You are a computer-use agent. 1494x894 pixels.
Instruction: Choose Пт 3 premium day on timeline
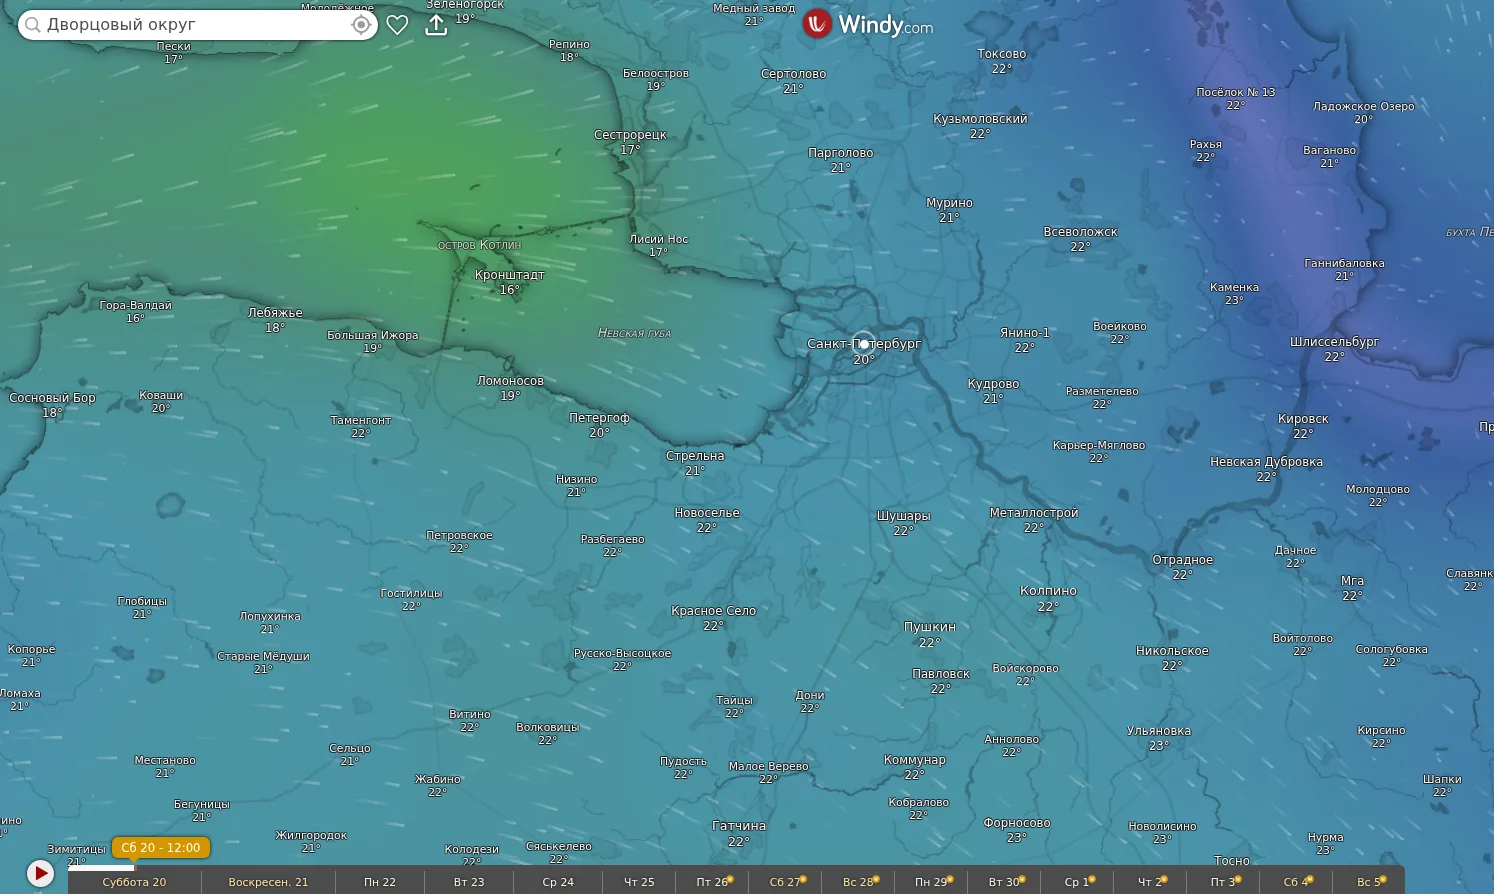coord(1223,882)
